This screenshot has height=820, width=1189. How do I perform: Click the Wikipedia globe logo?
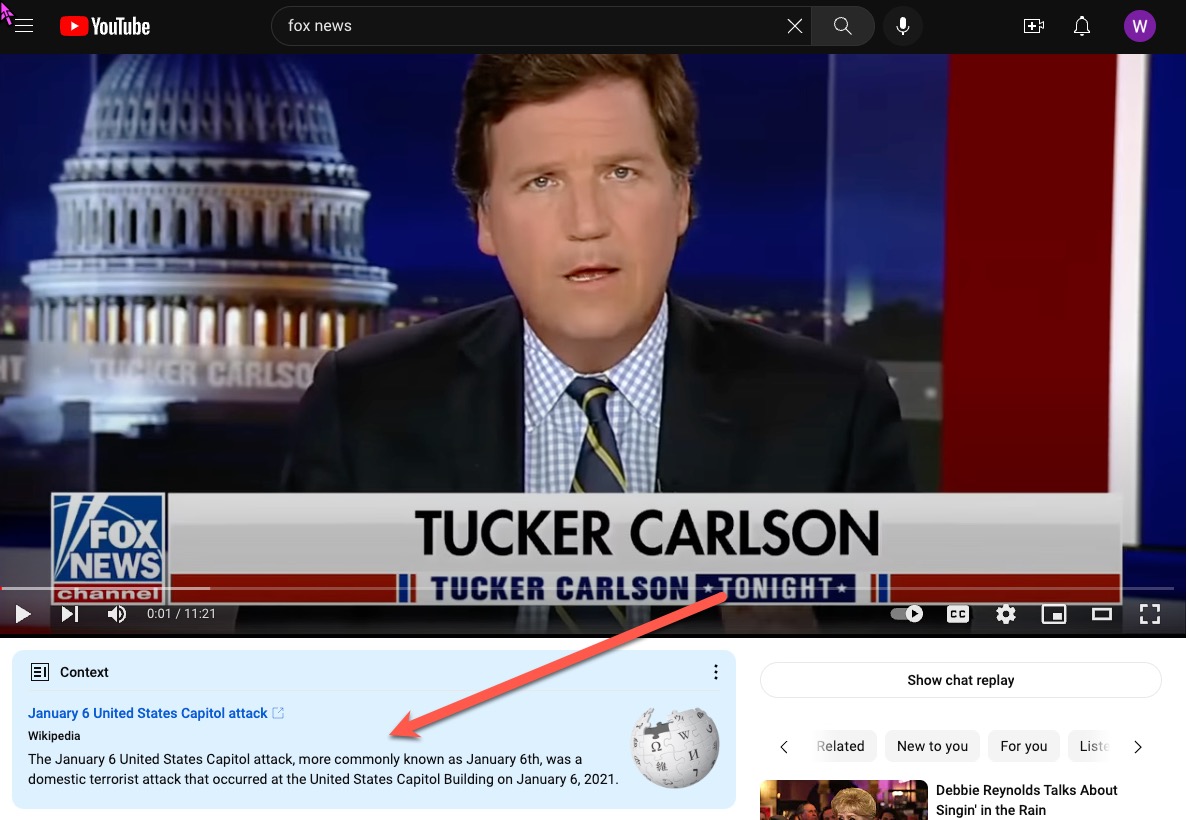coord(675,748)
